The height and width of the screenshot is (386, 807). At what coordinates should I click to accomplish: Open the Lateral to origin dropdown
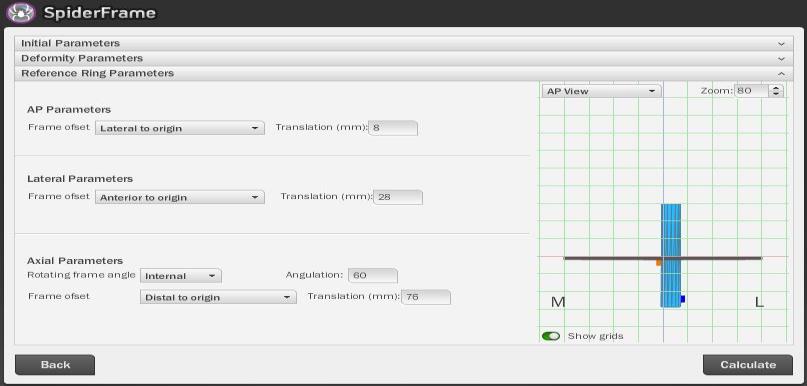click(180, 128)
